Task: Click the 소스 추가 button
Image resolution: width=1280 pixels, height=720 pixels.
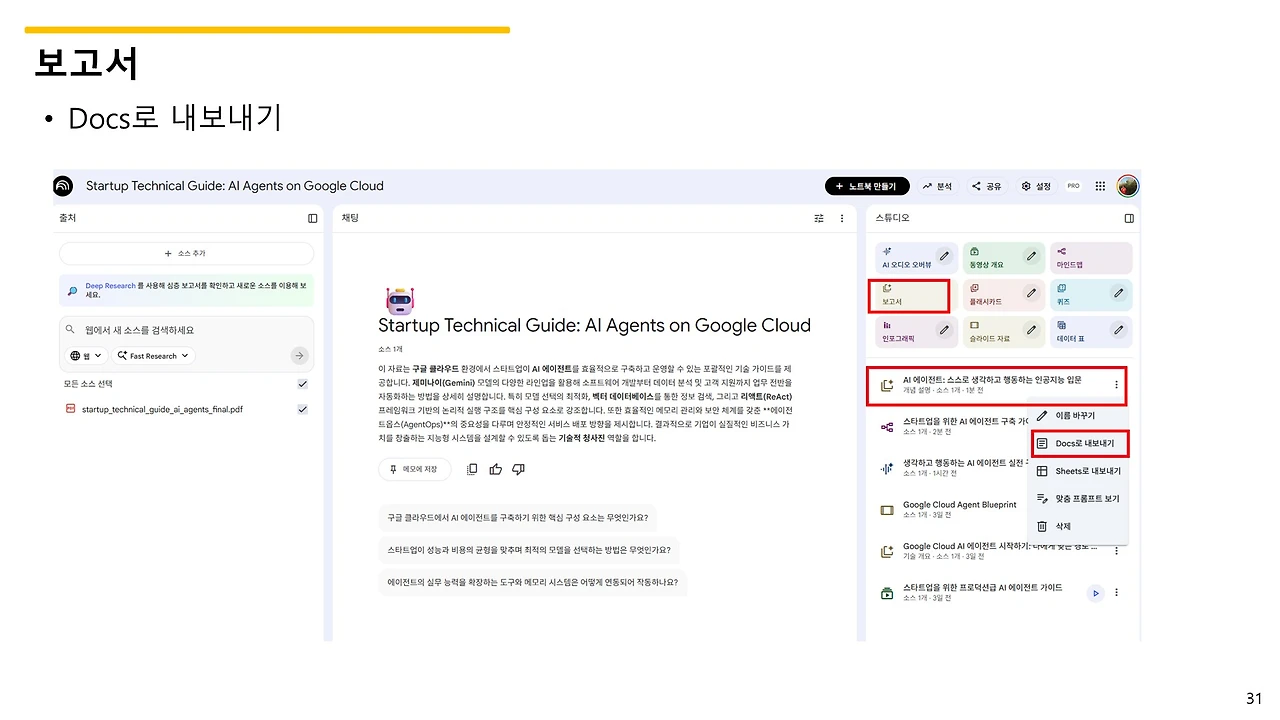Action: click(186, 253)
